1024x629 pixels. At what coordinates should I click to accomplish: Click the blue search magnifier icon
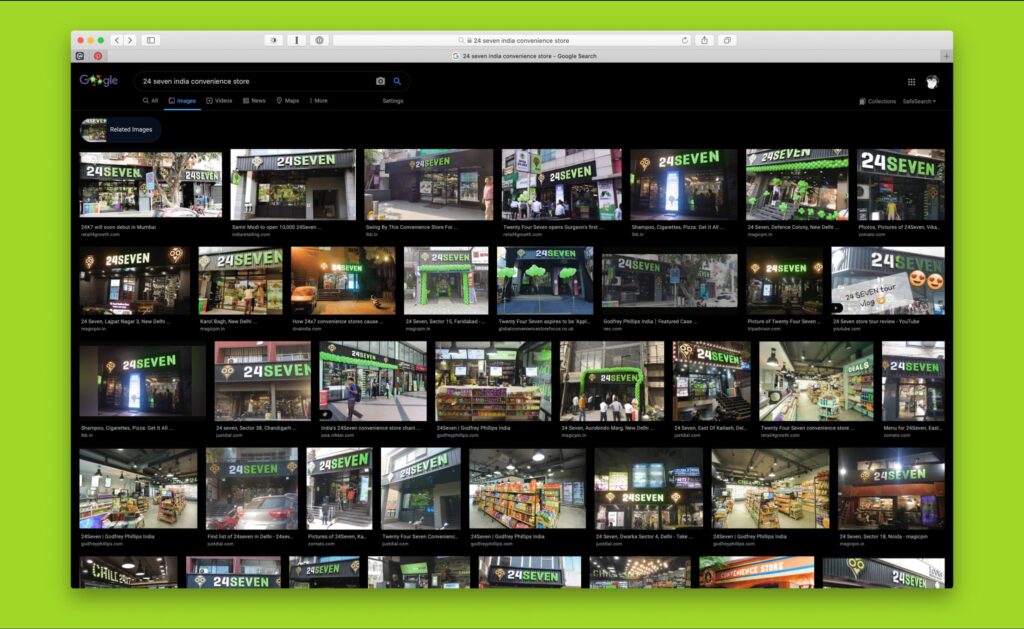pos(397,81)
